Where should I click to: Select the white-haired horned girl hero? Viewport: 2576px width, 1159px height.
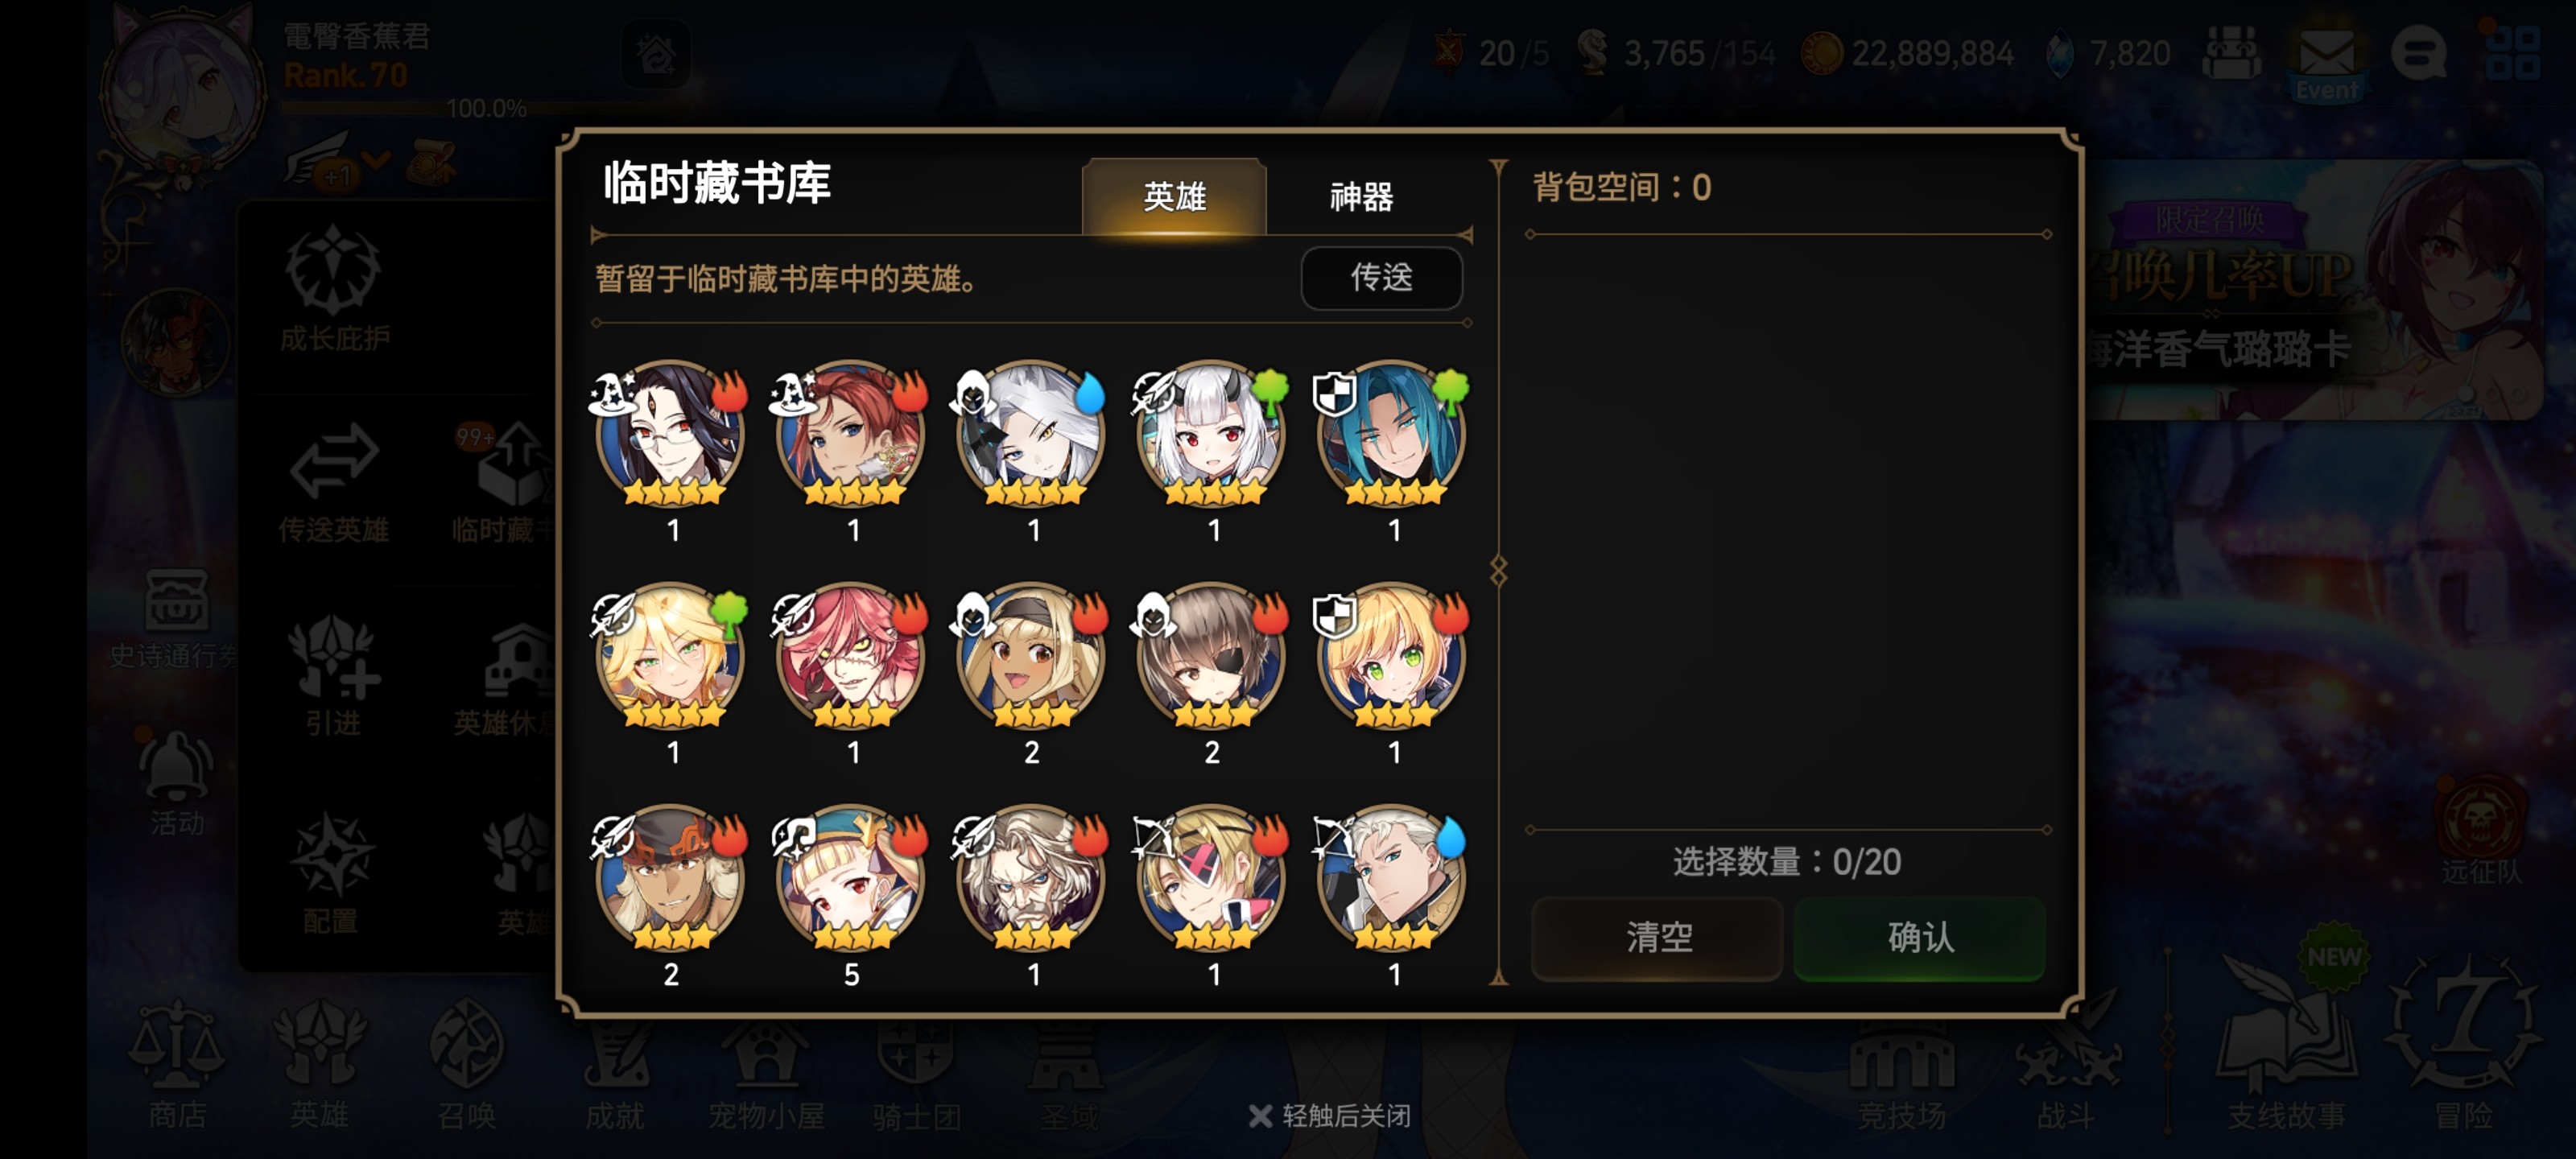pos(1211,436)
